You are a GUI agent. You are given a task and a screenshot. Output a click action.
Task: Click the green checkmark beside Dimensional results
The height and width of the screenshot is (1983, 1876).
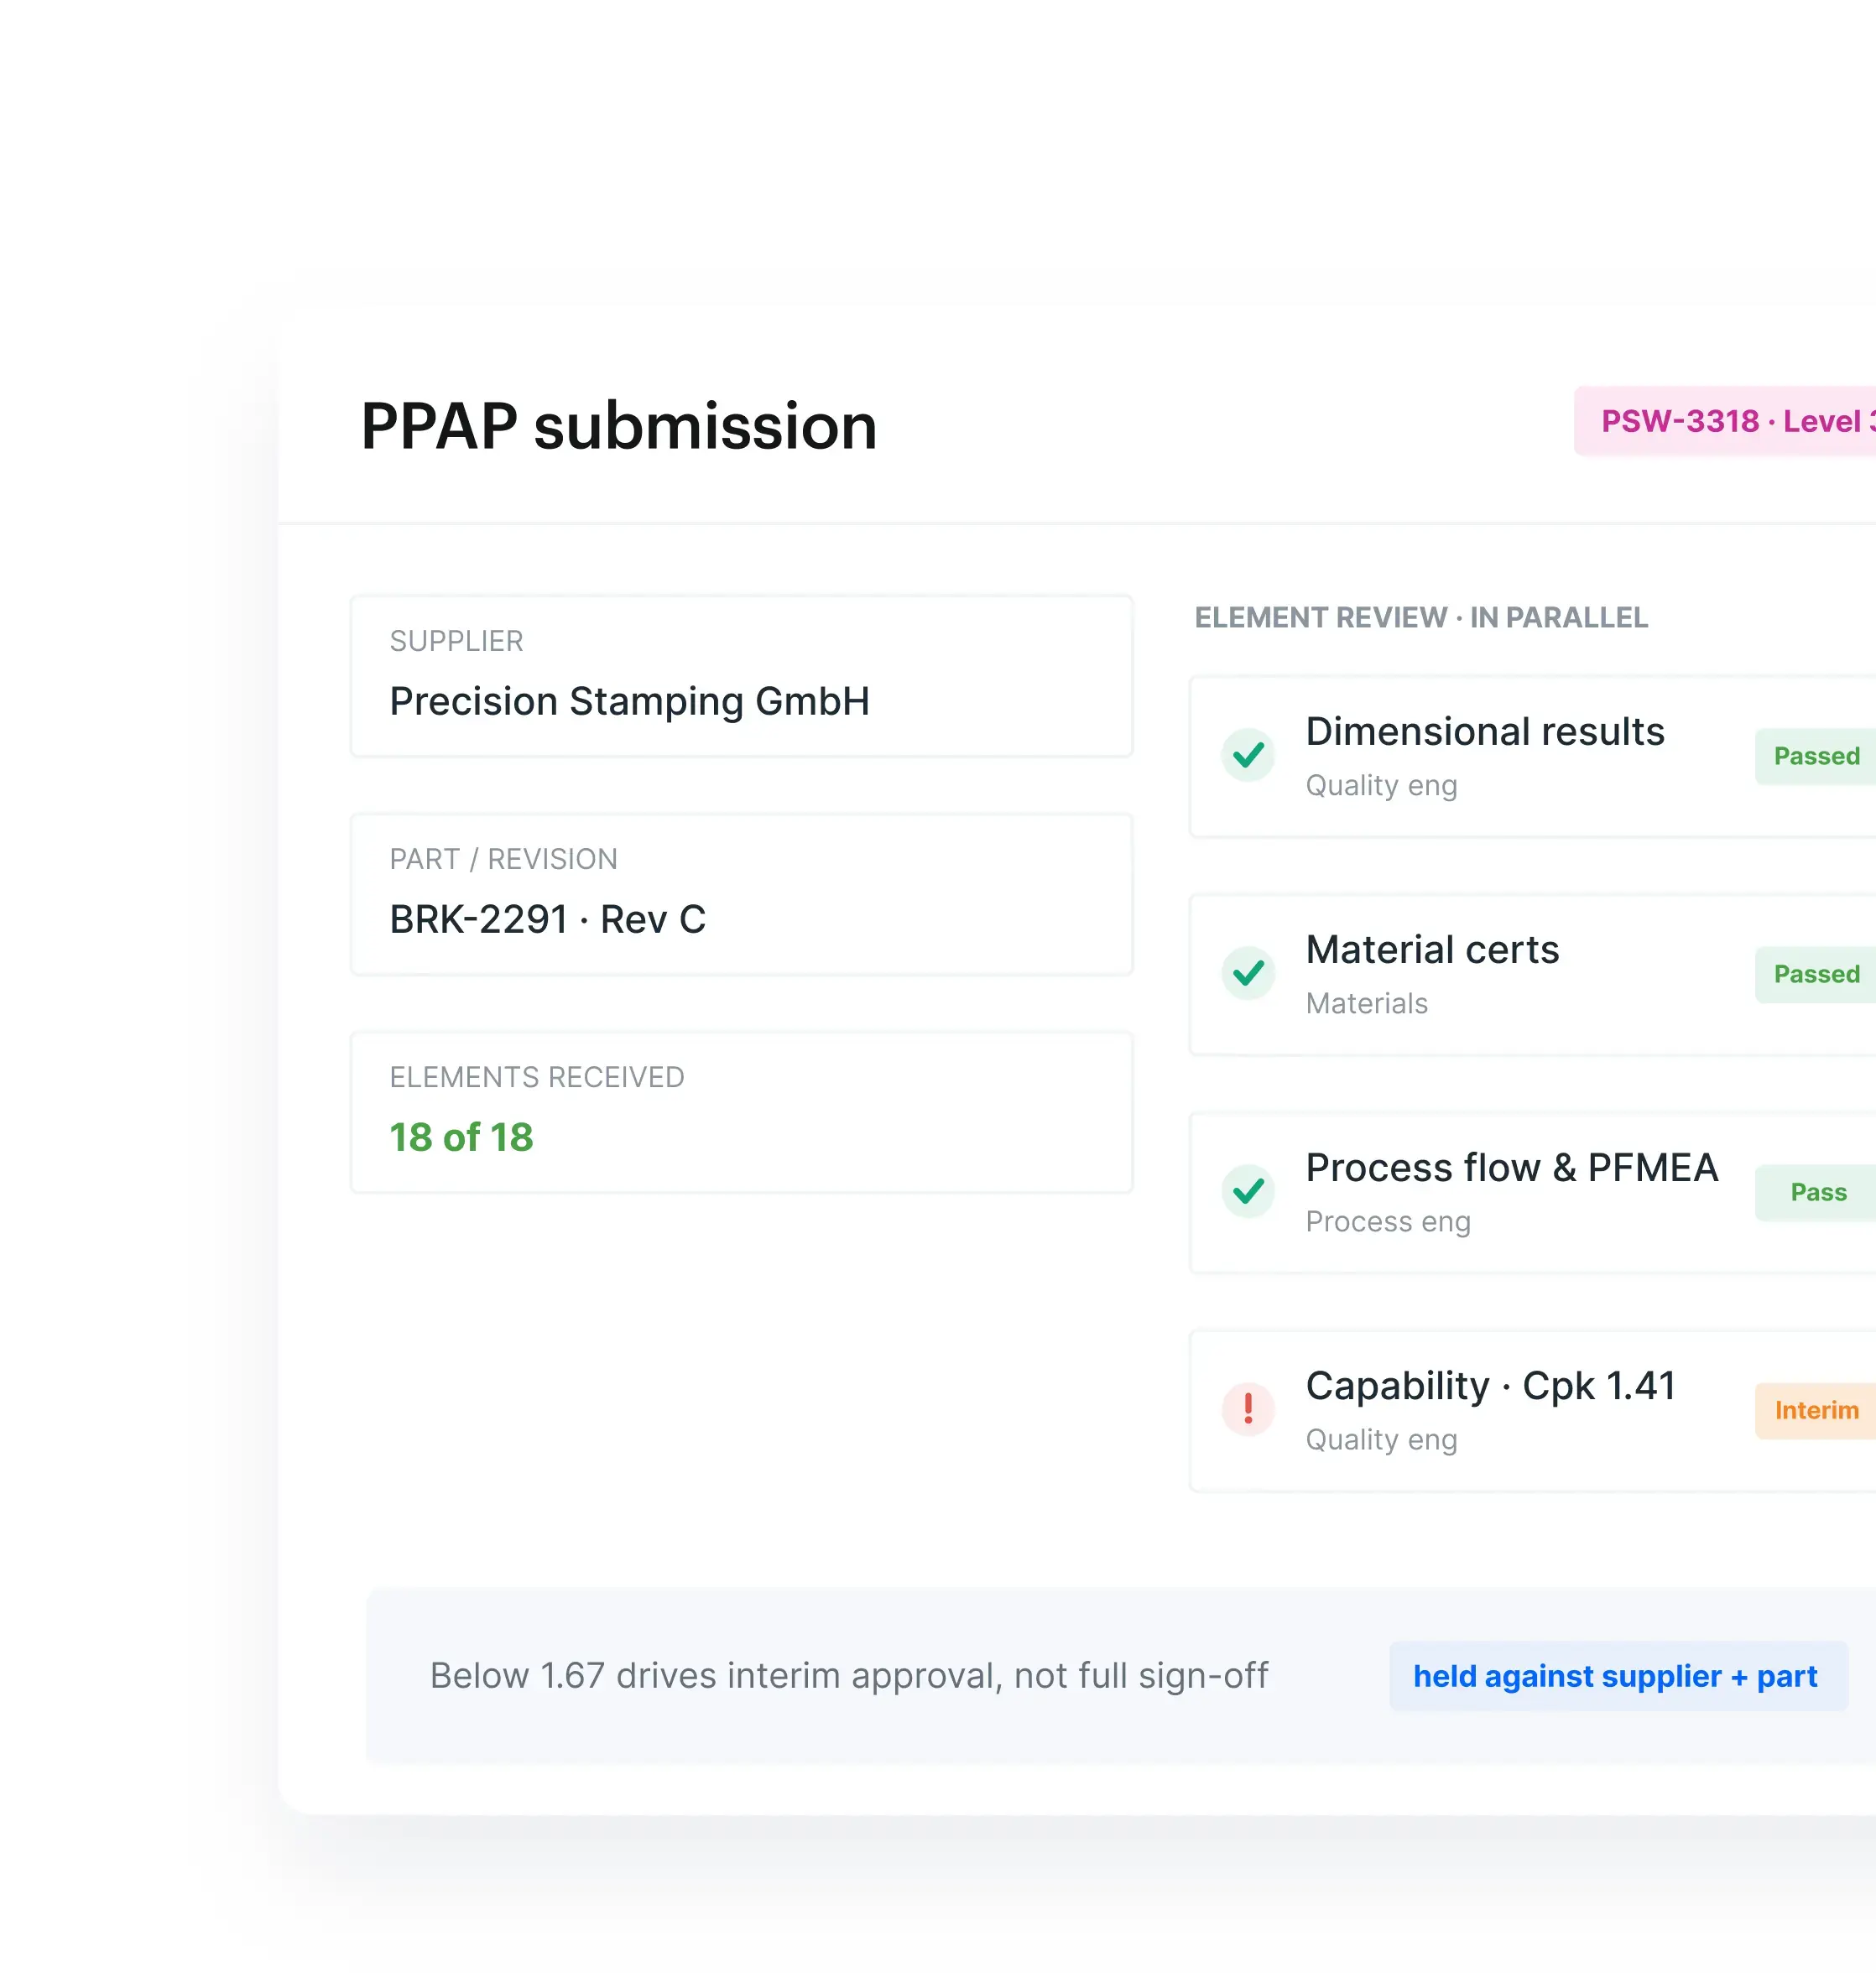click(1248, 756)
